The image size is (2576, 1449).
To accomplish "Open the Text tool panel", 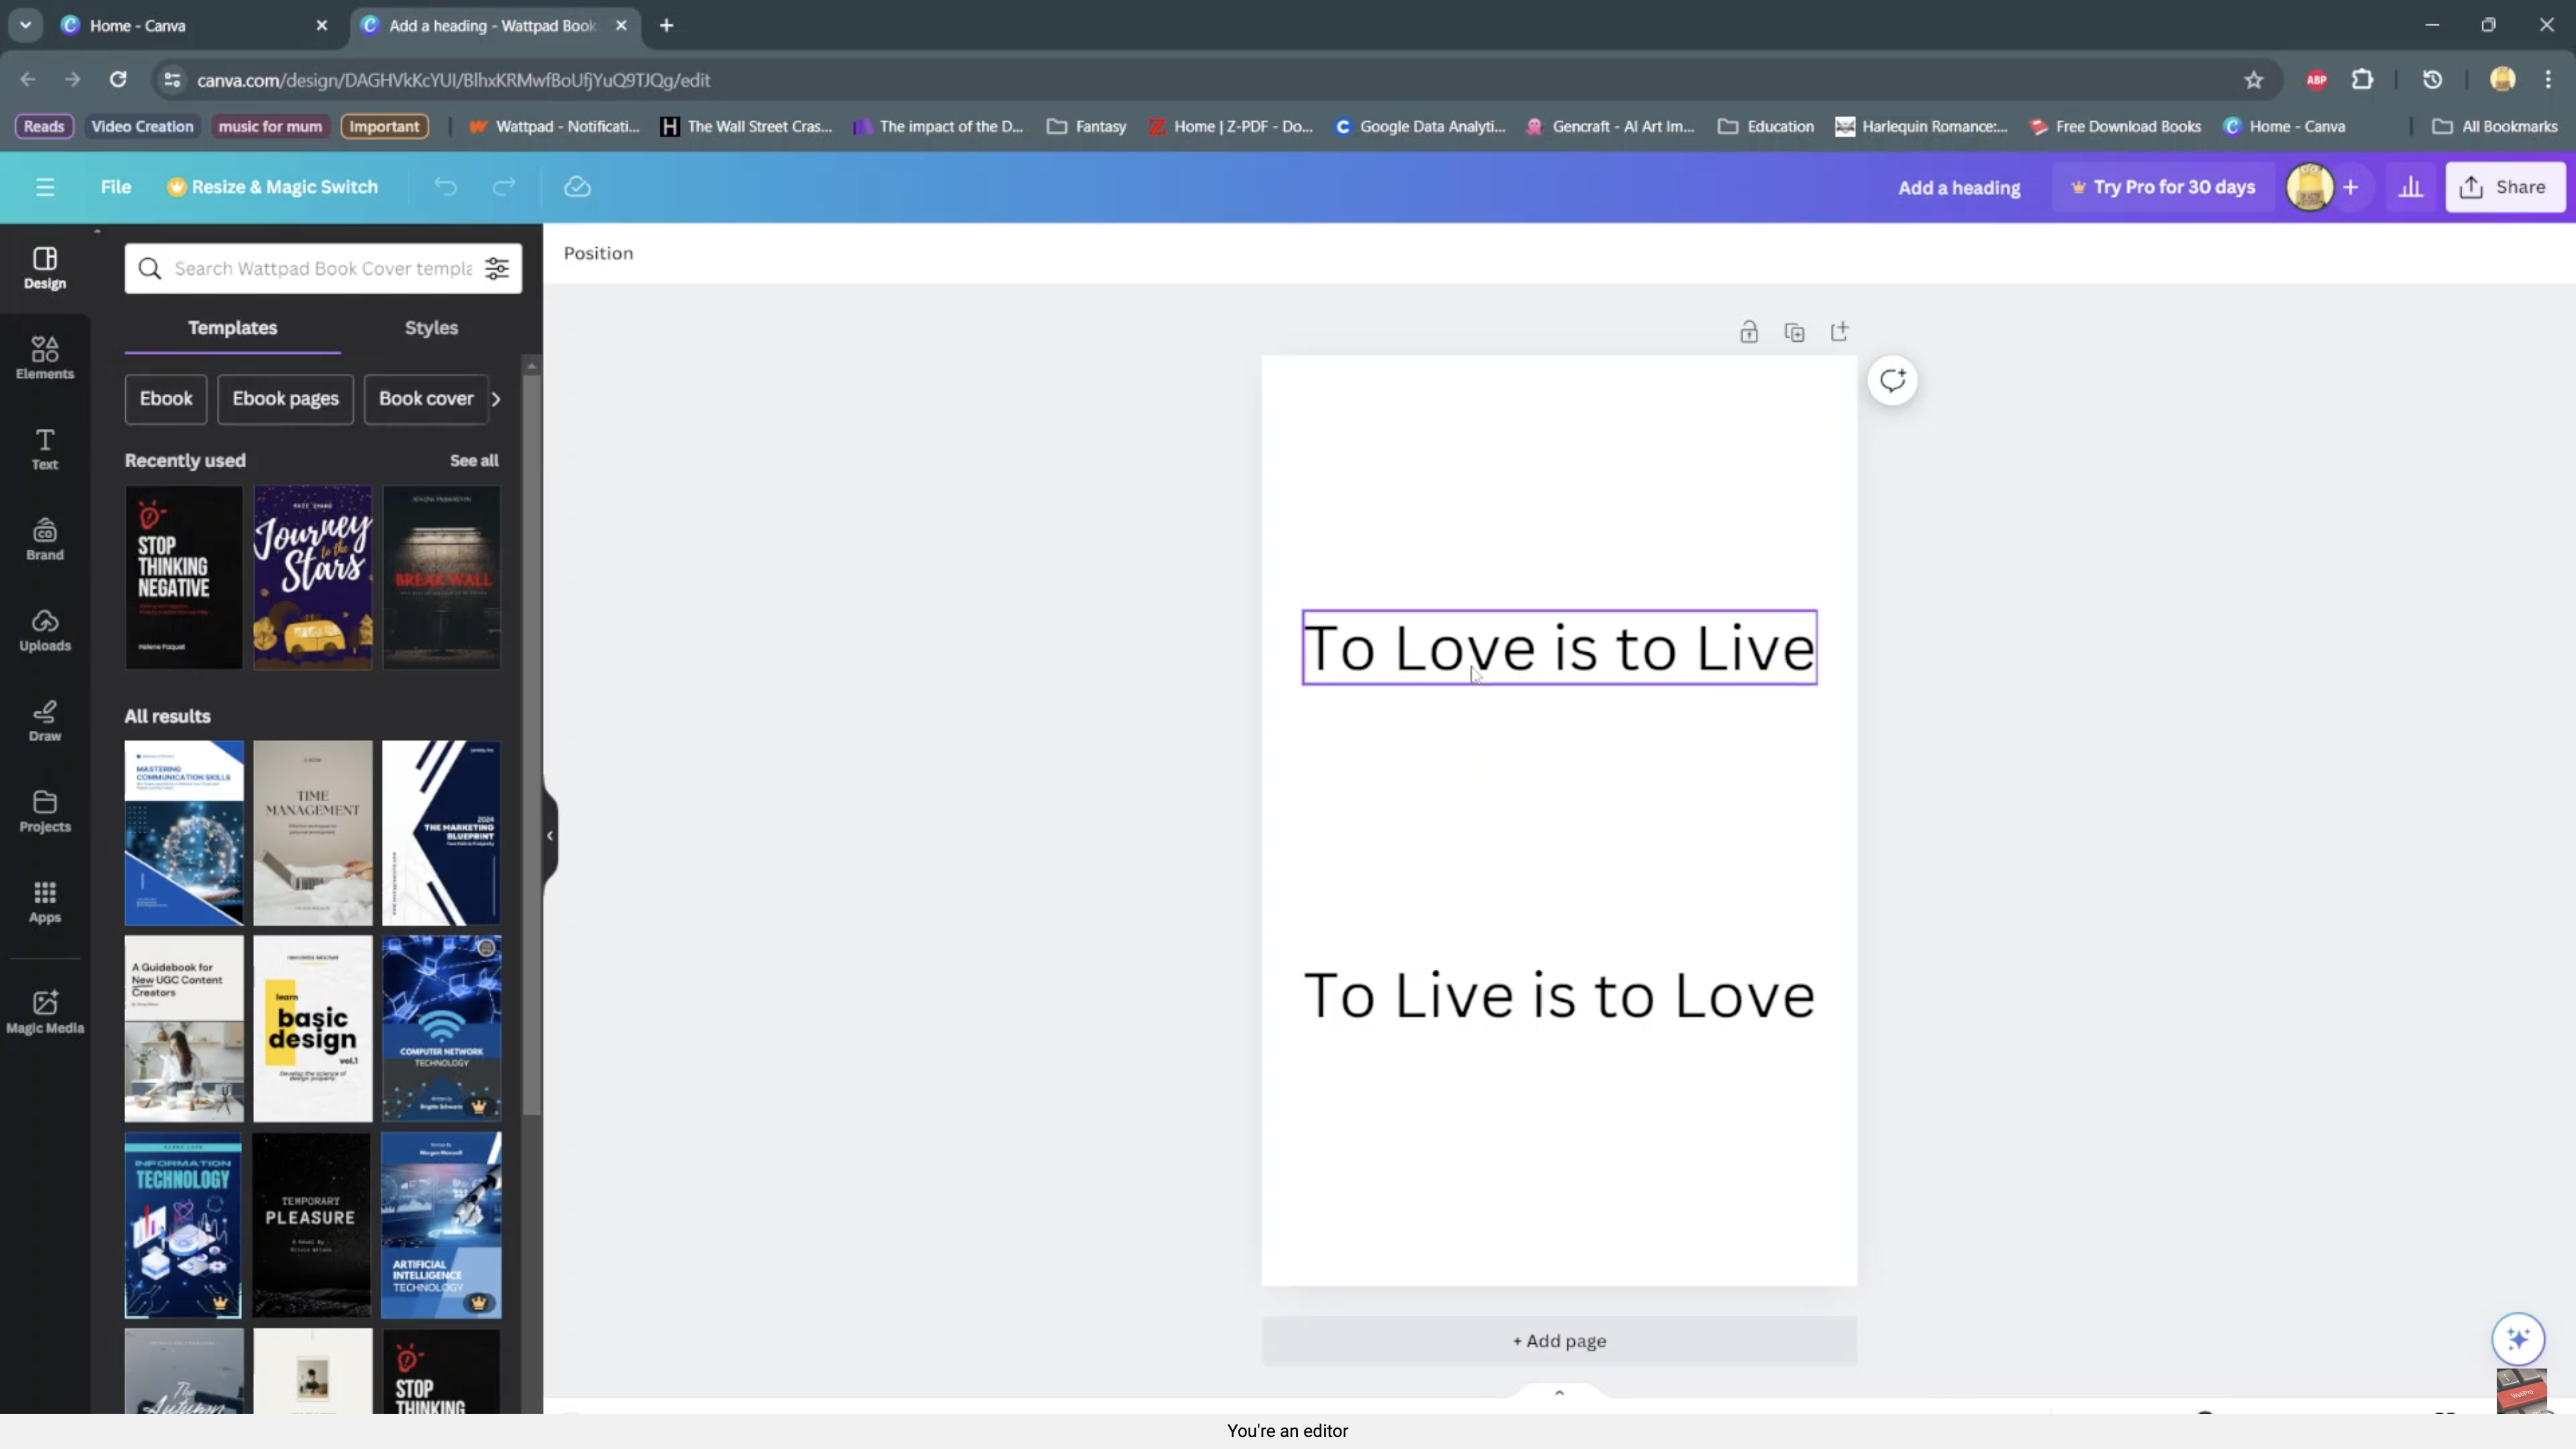I will pos(45,448).
